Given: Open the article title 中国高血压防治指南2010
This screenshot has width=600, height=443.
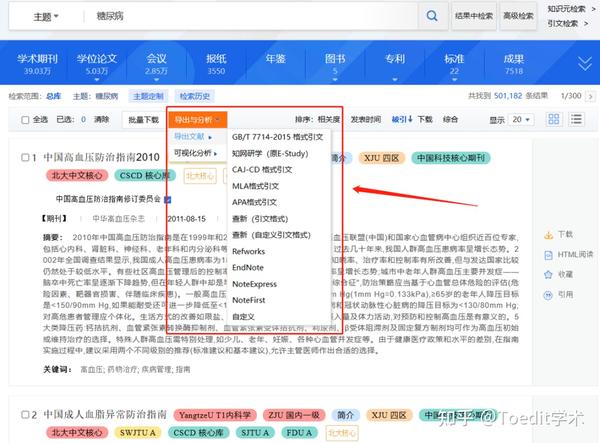Looking at the screenshot, I should (100, 158).
